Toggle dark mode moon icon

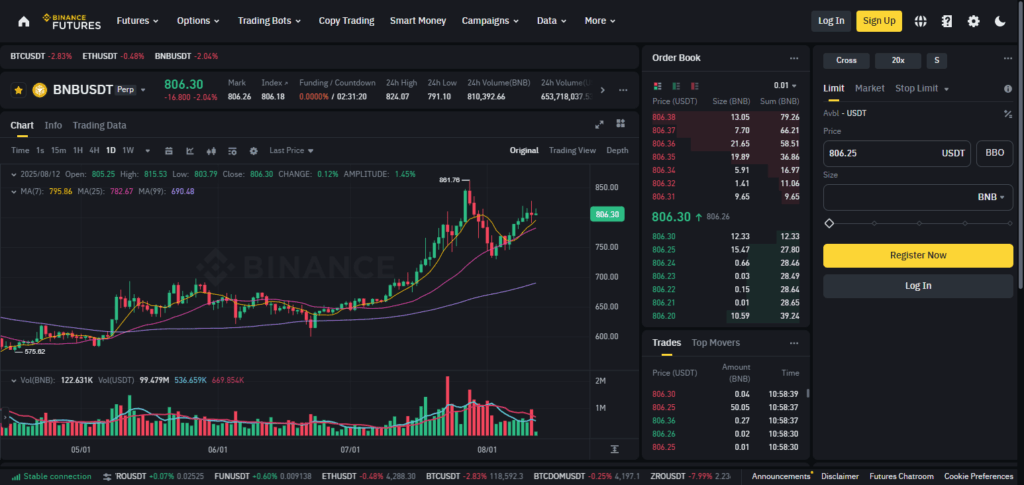[1000, 21]
